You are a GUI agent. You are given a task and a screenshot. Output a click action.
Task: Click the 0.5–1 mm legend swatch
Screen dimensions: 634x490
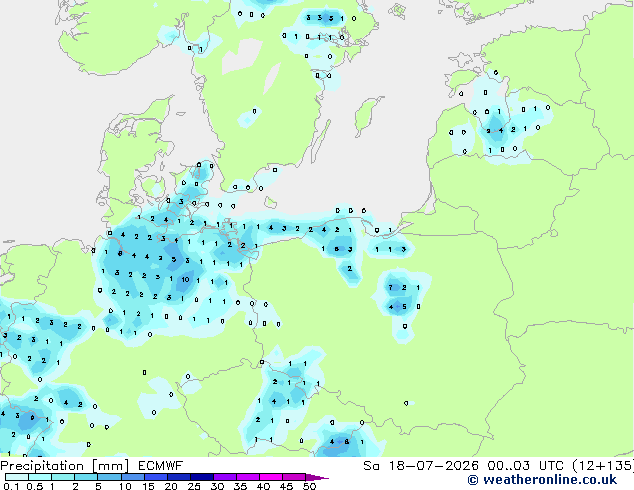tap(40, 477)
